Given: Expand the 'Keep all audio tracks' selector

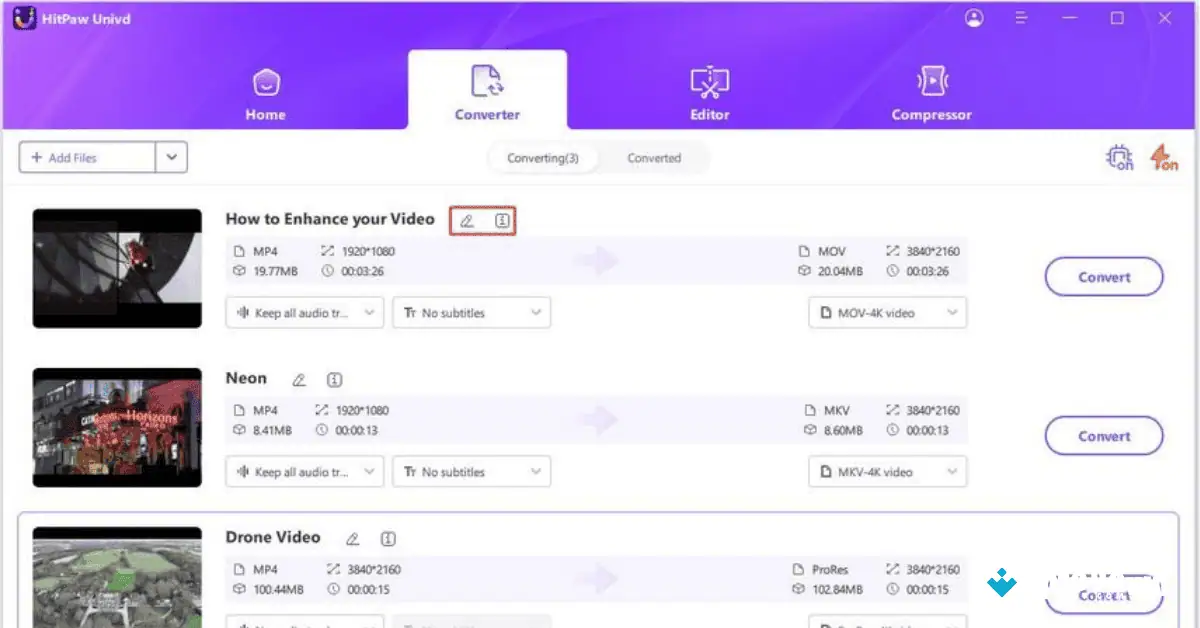Looking at the screenshot, I should click(x=304, y=312).
